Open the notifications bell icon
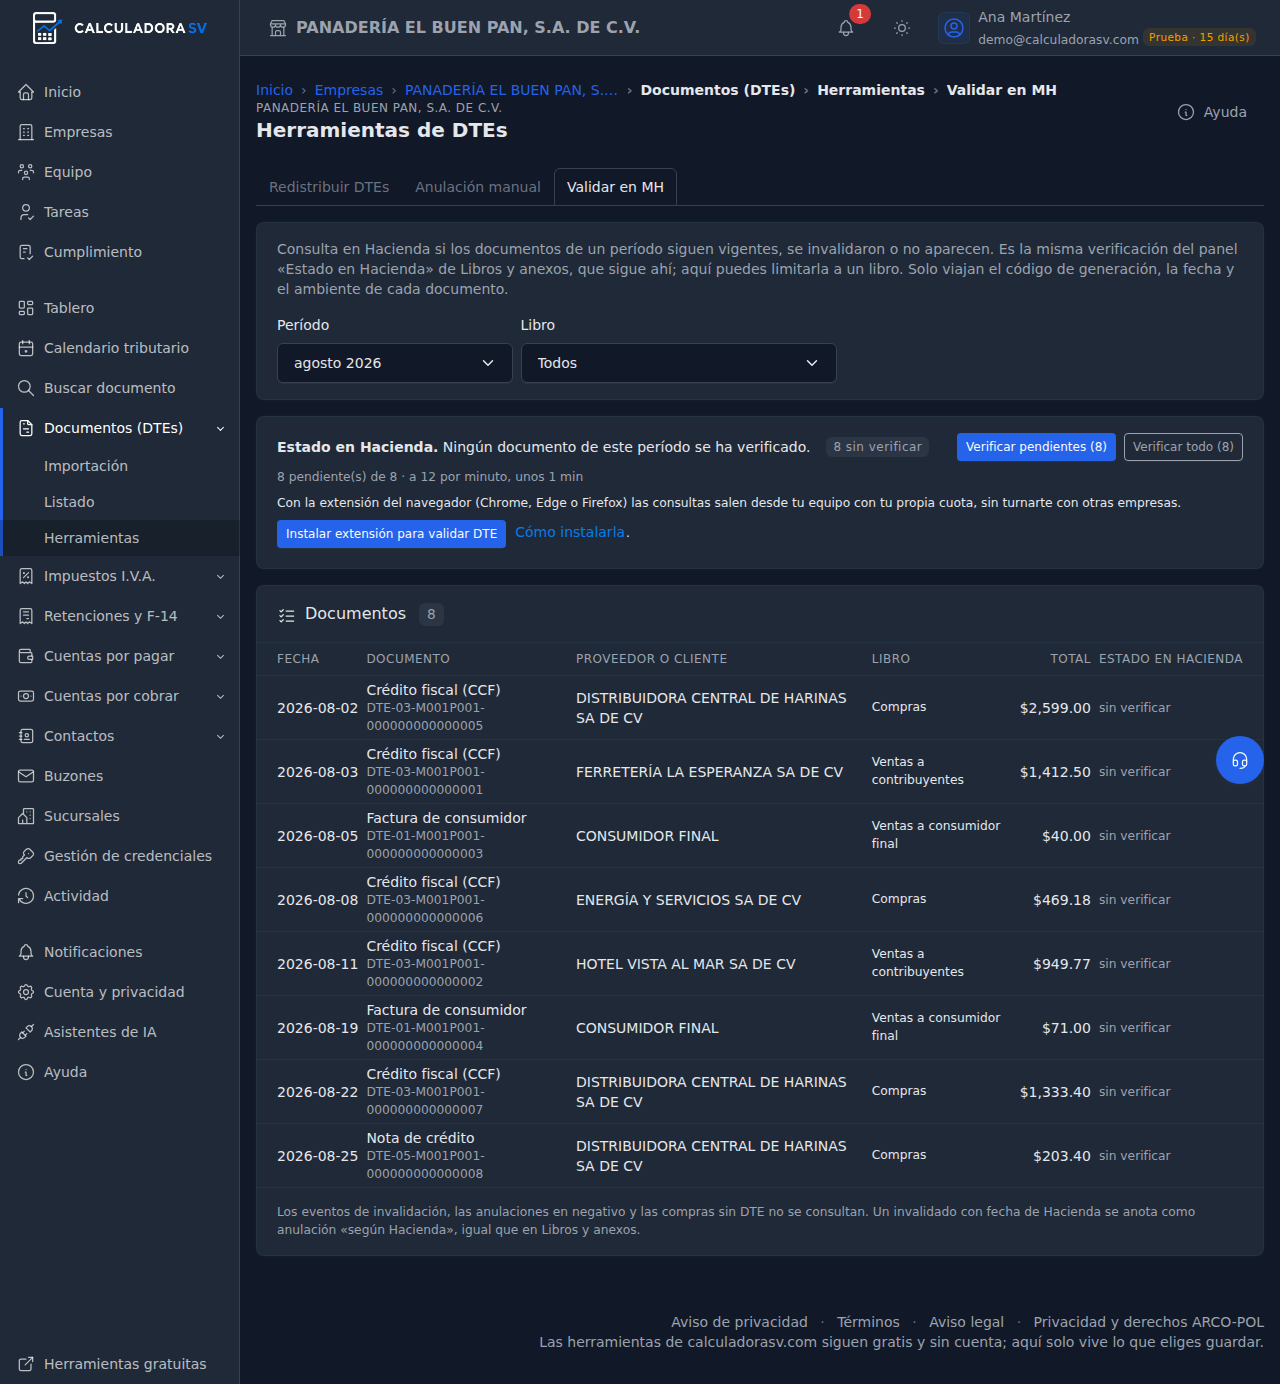The image size is (1280, 1384). tap(846, 28)
